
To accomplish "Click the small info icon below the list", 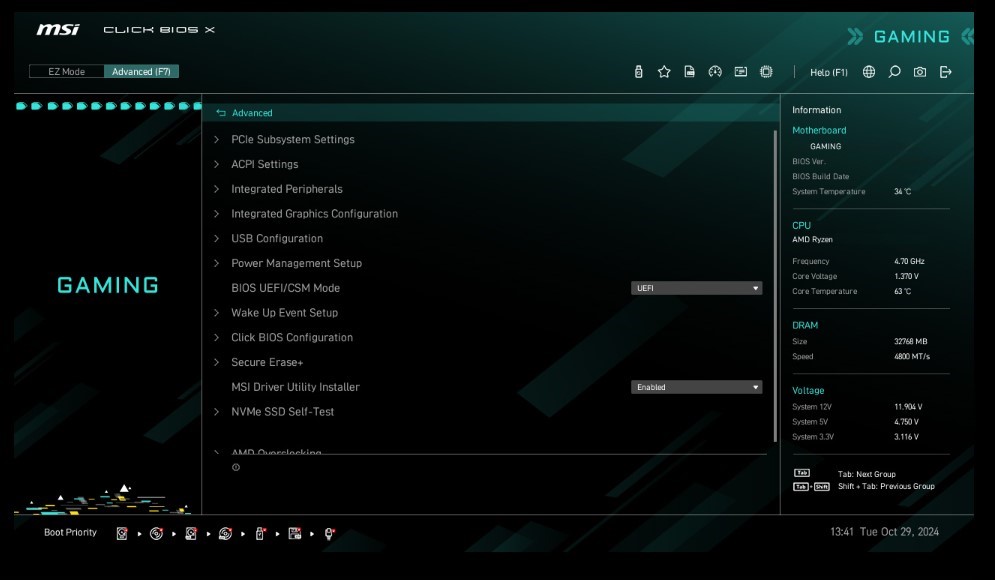I will 236,468.
